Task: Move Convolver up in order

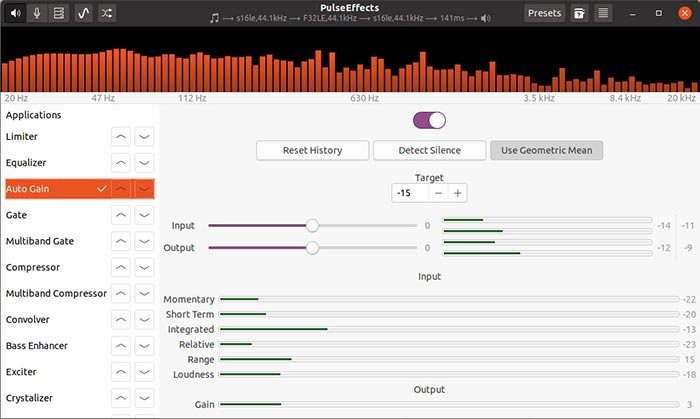Action: [121, 319]
